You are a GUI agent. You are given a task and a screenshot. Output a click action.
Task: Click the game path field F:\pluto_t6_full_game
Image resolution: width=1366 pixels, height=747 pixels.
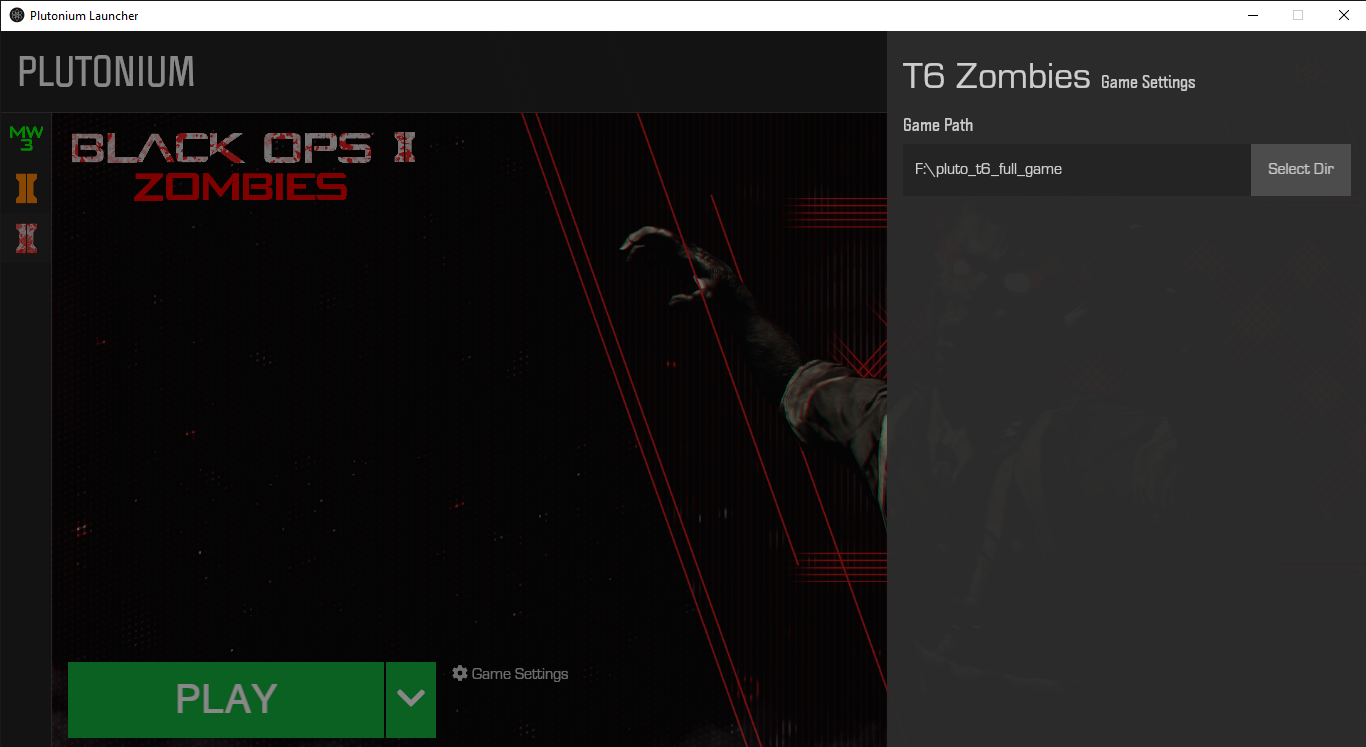(x=1077, y=169)
